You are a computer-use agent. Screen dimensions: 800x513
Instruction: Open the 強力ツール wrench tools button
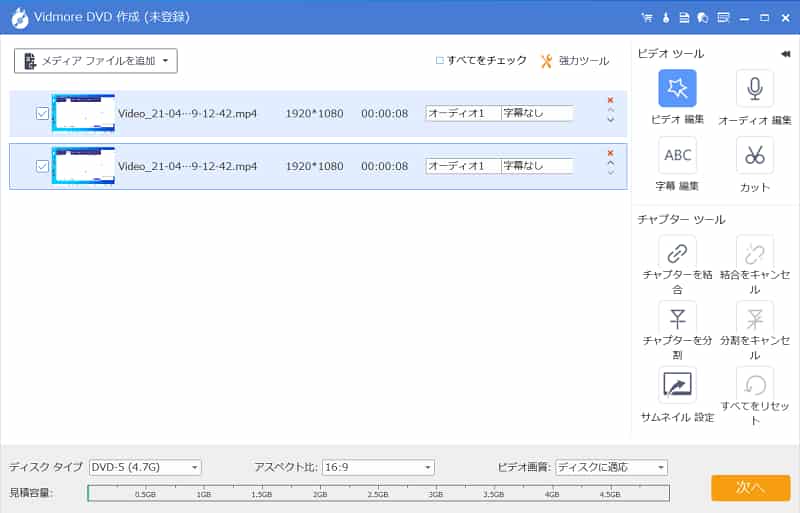coord(574,61)
